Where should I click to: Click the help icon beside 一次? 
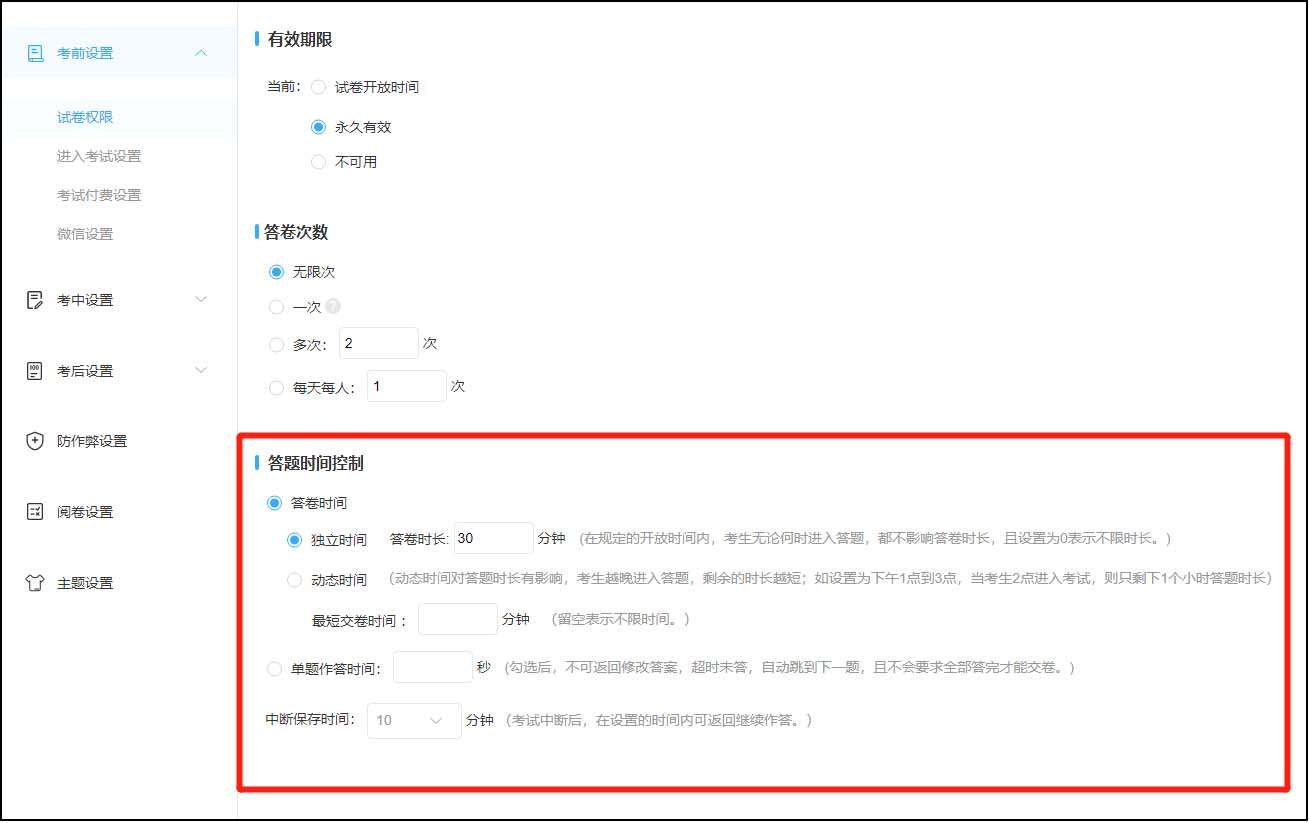click(332, 307)
